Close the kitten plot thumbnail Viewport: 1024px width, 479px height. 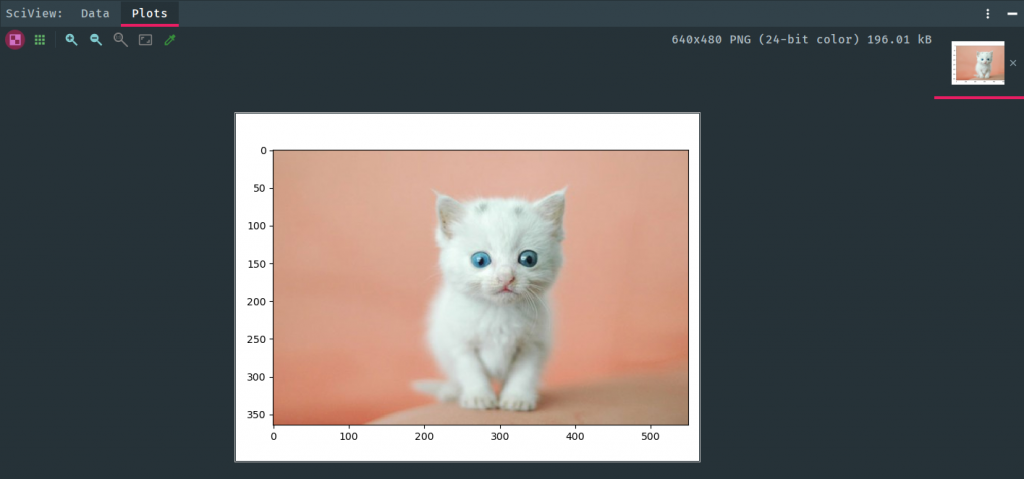click(1013, 63)
